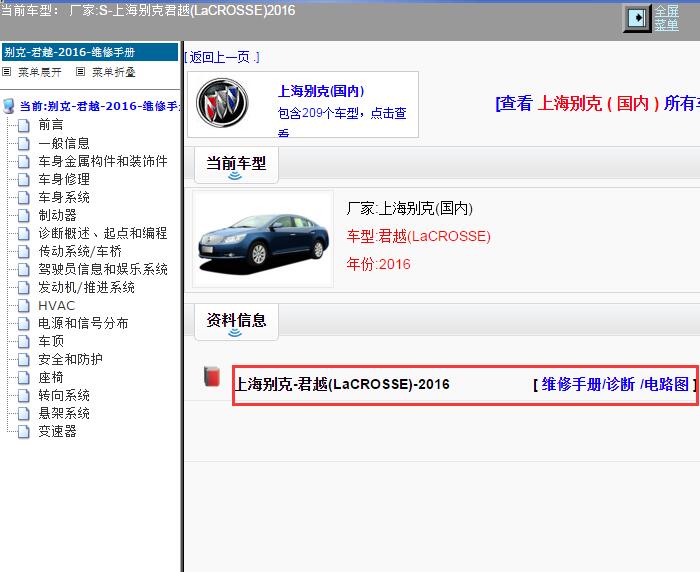Click the computer icon beside 当前:别克-君越-2016
Screen dimensions: 700x572
(x=8, y=106)
